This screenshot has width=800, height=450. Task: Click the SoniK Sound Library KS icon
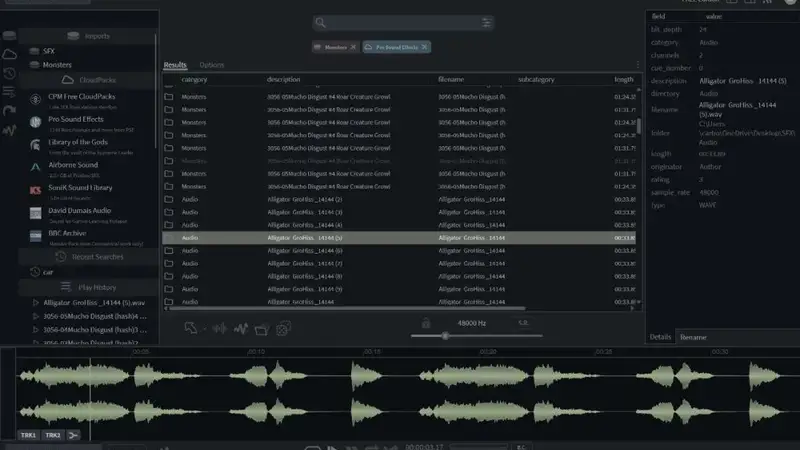point(35,190)
